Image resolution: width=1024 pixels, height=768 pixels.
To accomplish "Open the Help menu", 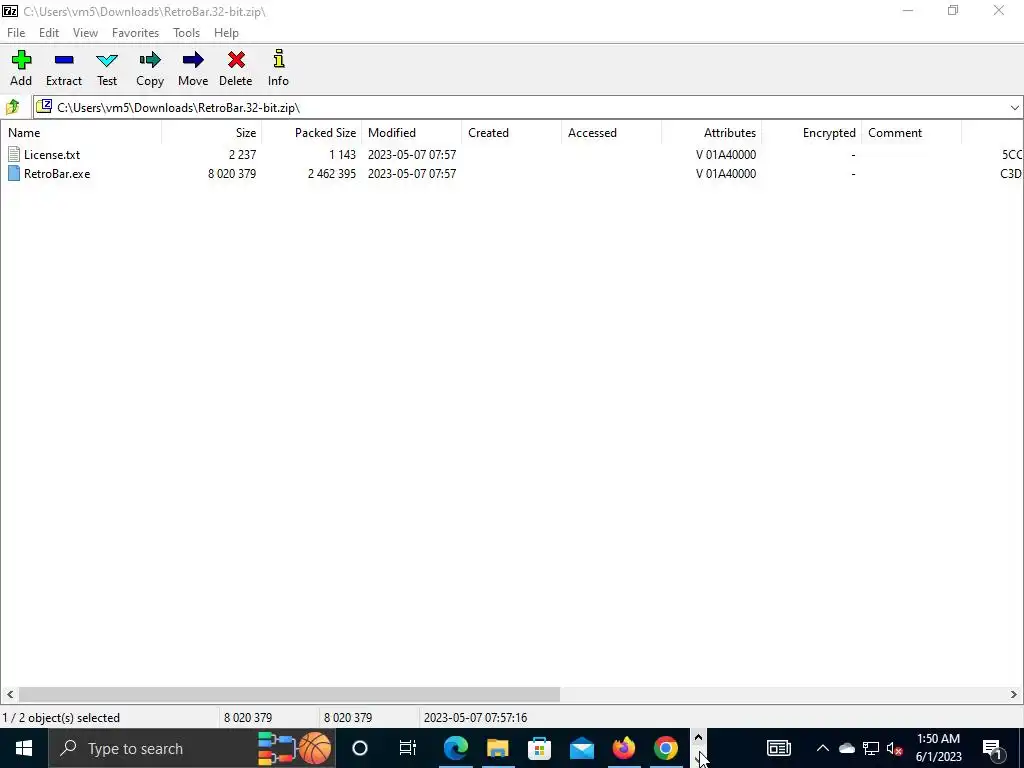I will pyautogui.click(x=227, y=33).
